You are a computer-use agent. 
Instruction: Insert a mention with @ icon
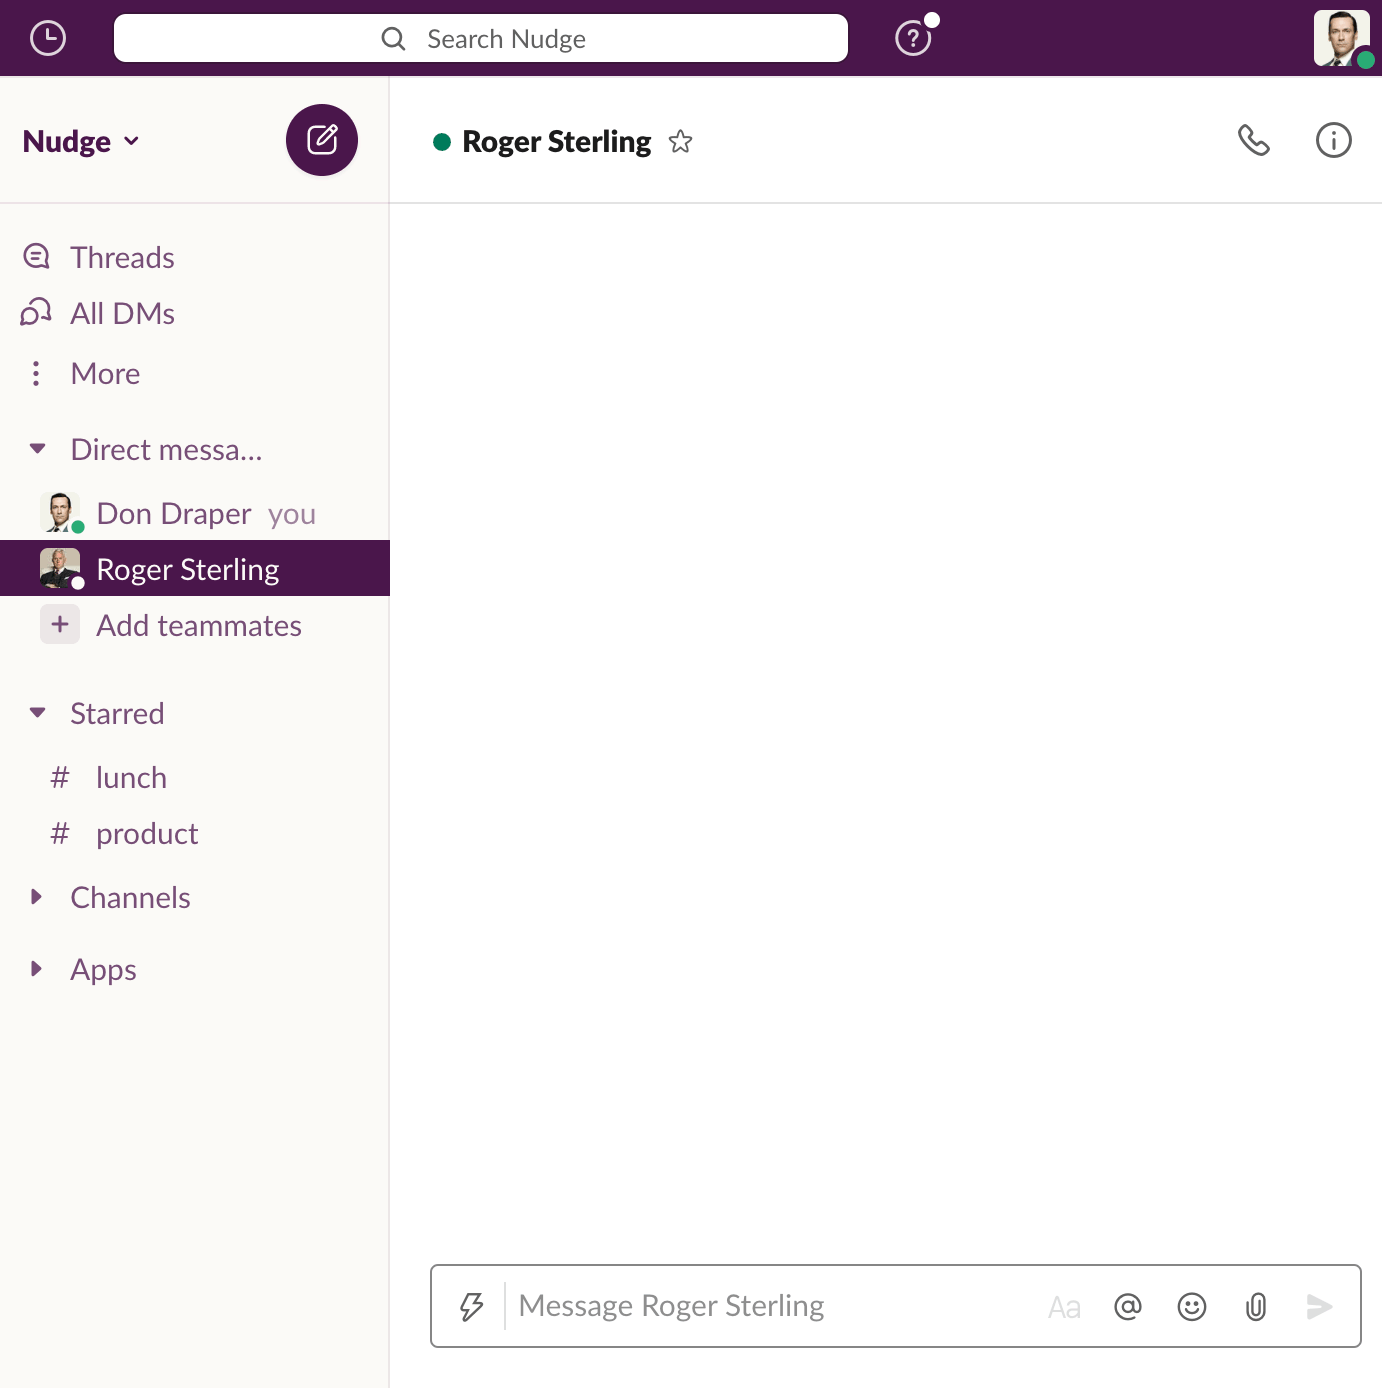pos(1127,1306)
